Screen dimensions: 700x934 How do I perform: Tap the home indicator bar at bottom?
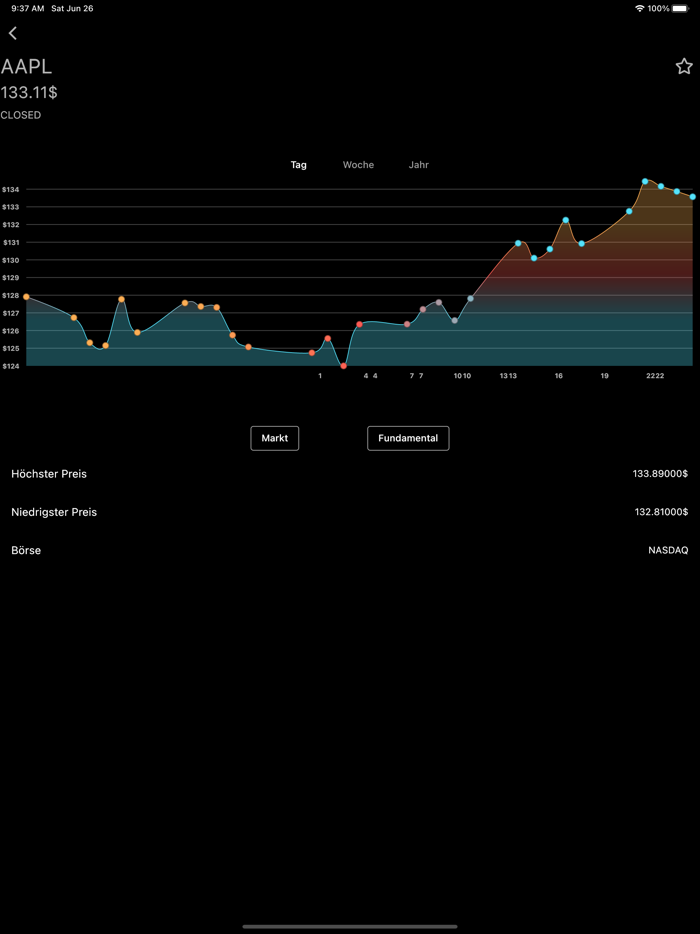point(350,926)
